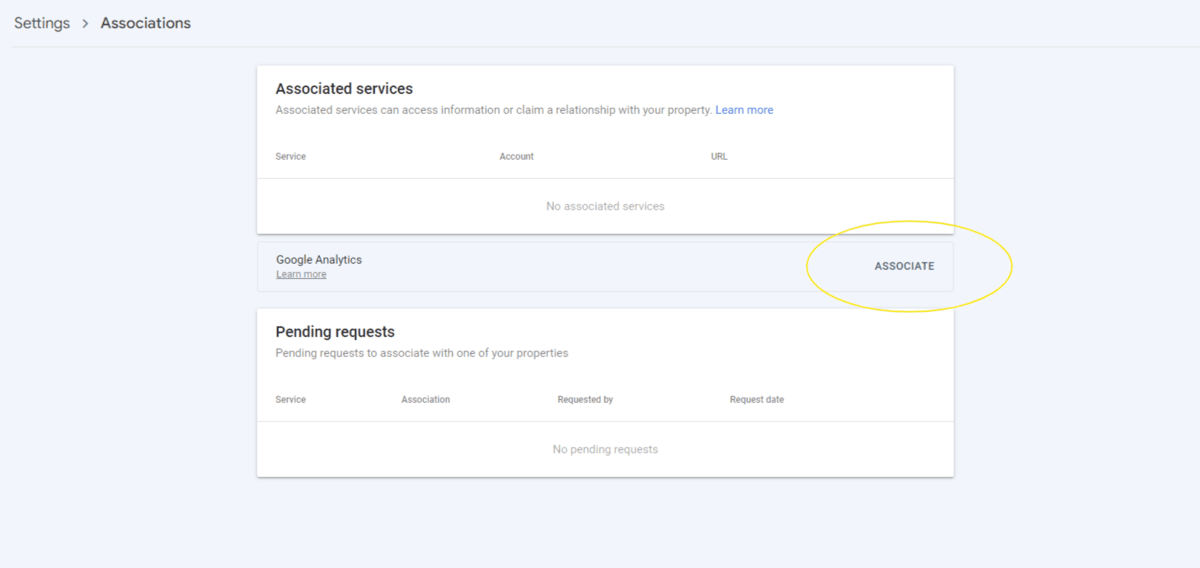Image resolution: width=1200 pixels, height=568 pixels.
Task: Click the No associated services message
Action: pos(605,206)
